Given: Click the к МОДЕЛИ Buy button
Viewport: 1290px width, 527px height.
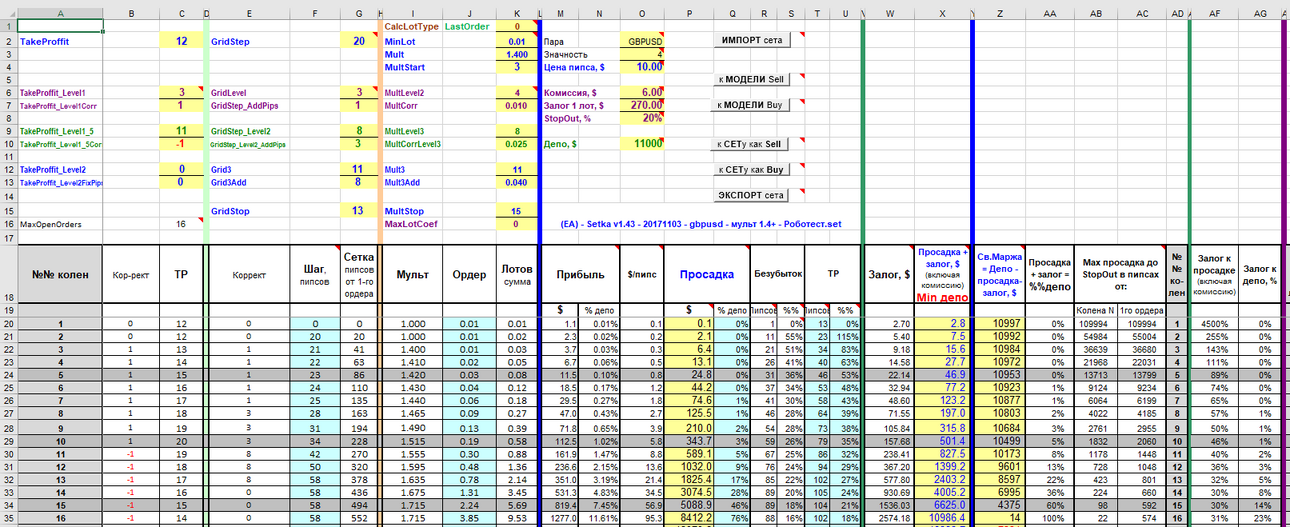Looking at the screenshot, I should click(x=750, y=104).
